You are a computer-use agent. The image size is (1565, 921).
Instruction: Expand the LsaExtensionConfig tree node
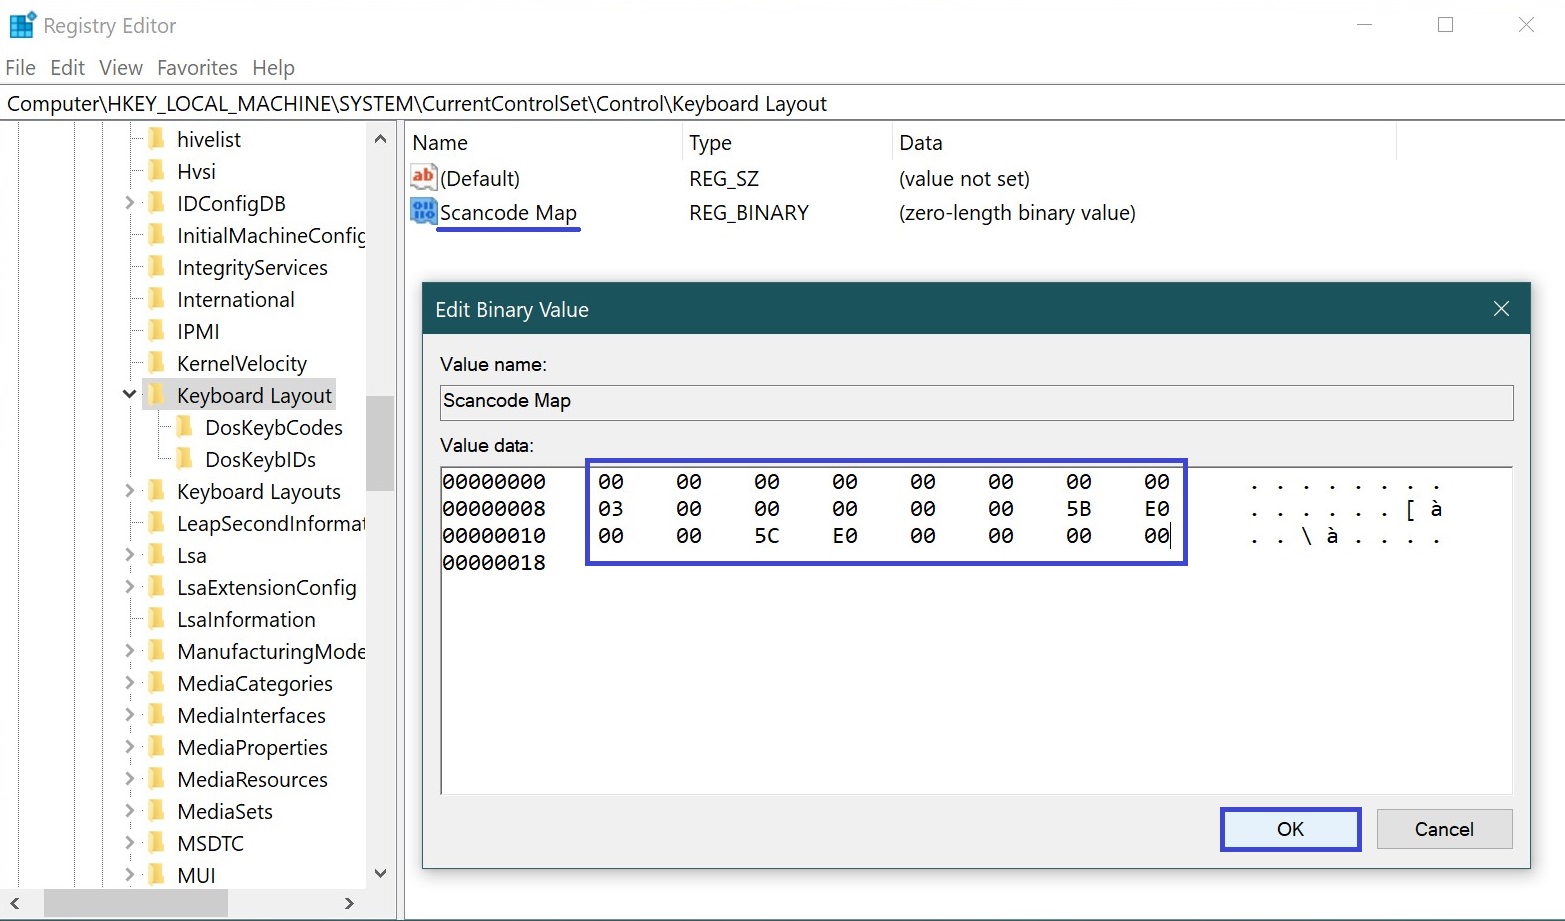[129, 587]
